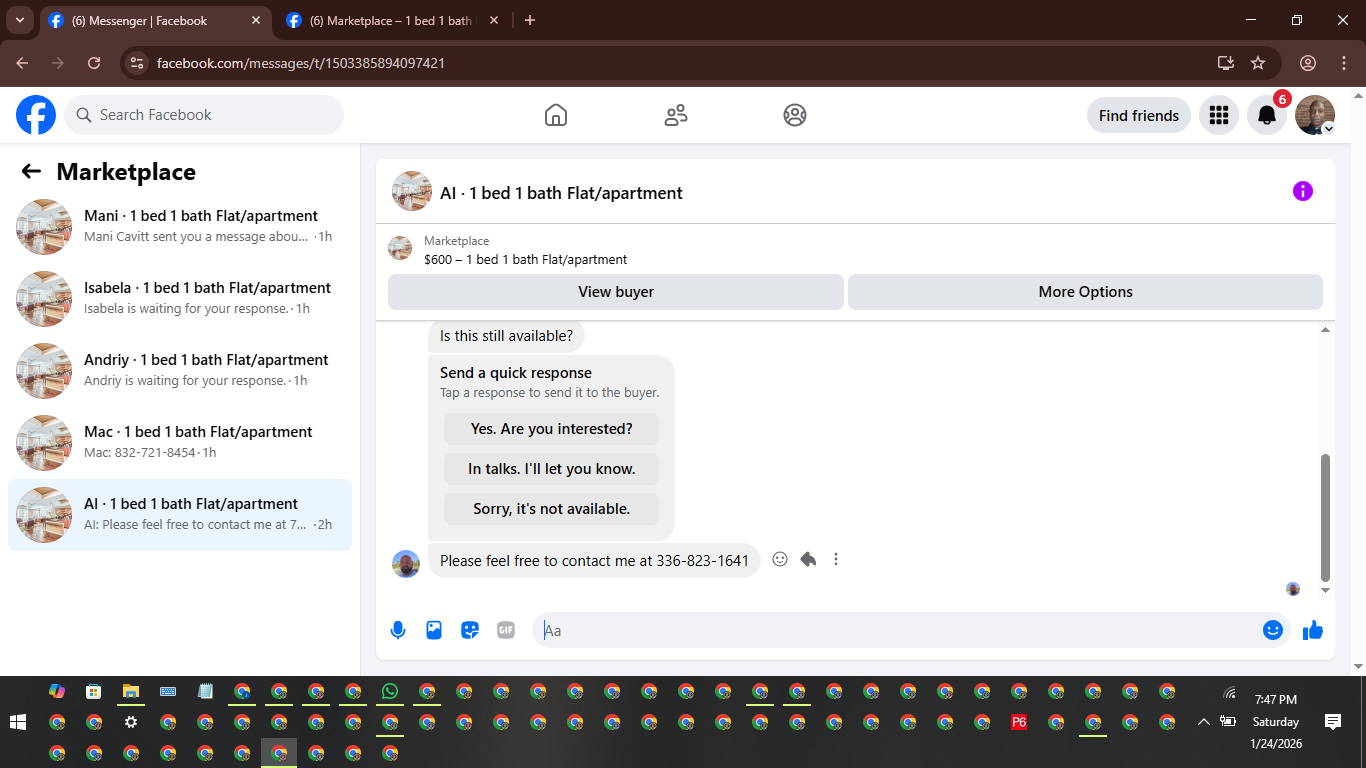The height and width of the screenshot is (768, 1366).
Task: Open WhatsApp from the taskbar
Action: pyautogui.click(x=390, y=691)
